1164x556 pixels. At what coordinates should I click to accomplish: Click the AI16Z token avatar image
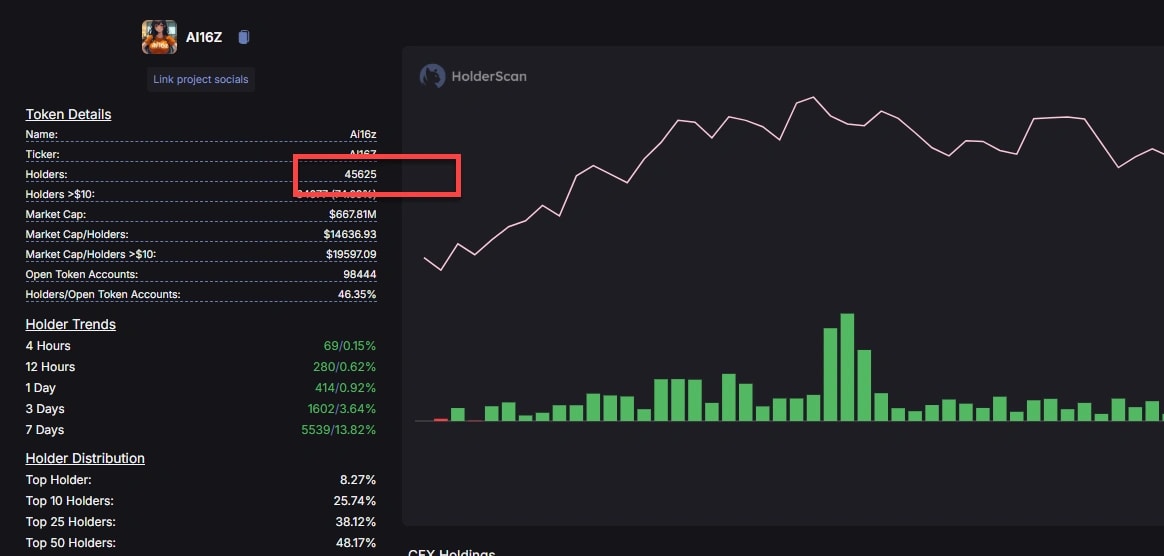160,37
